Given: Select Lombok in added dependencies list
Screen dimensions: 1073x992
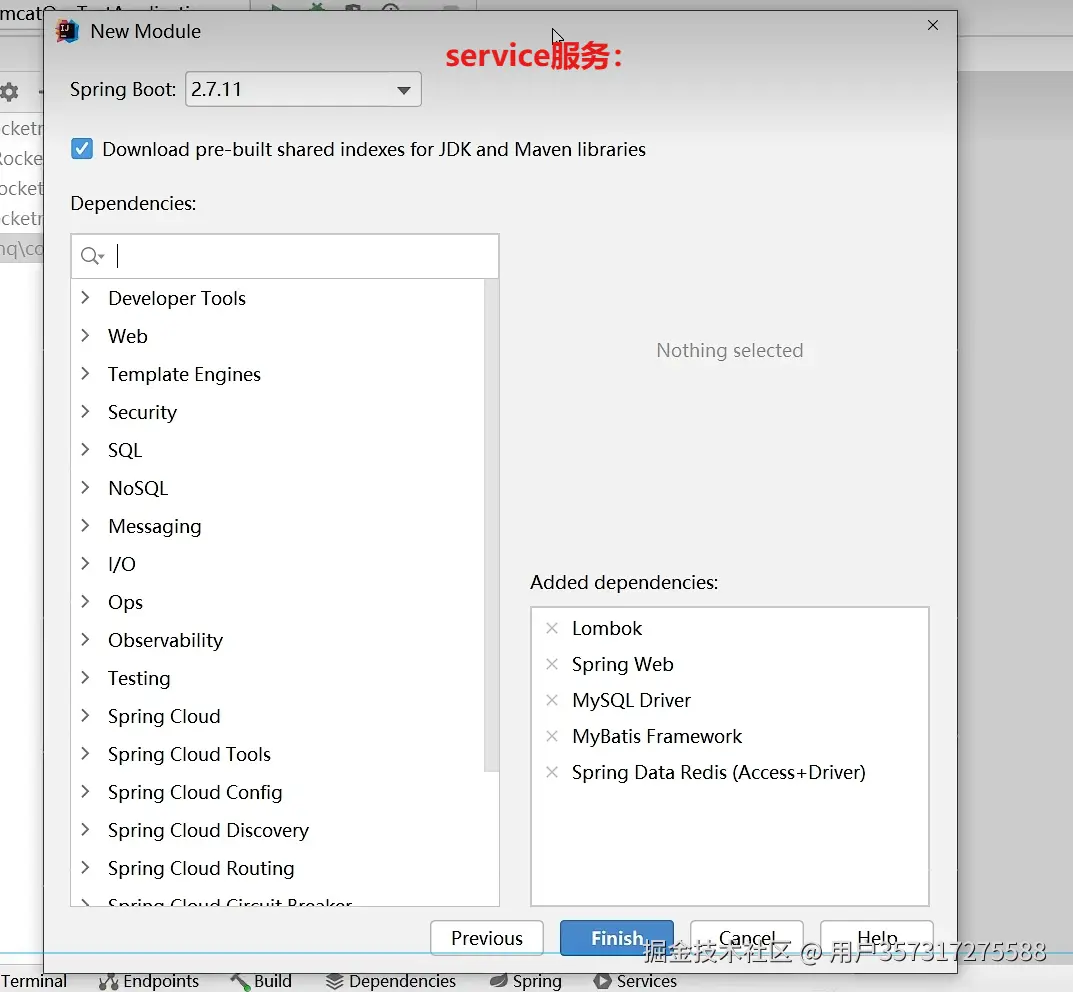Looking at the screenshot, I should point(607,628).
